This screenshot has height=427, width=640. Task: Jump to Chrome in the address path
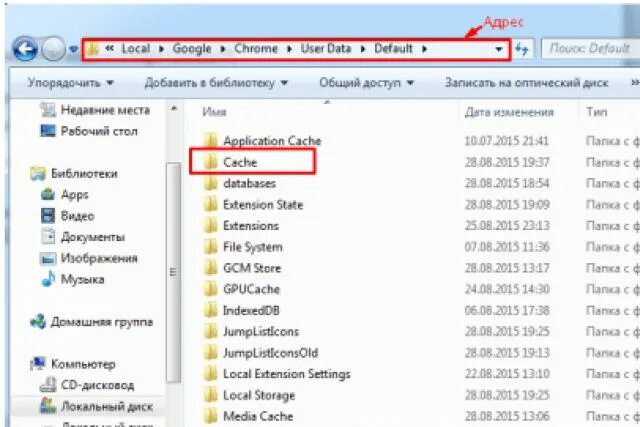[x=256, y=49]
